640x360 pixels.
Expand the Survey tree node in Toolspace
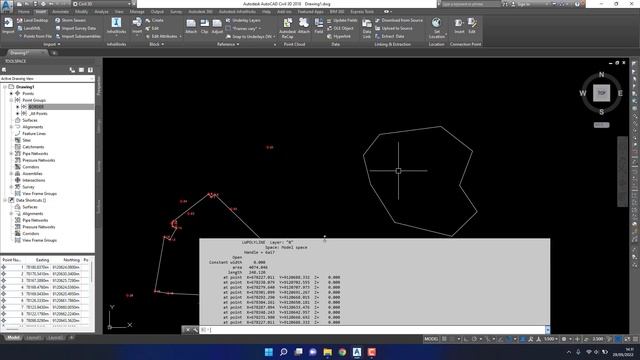(11, 187)
